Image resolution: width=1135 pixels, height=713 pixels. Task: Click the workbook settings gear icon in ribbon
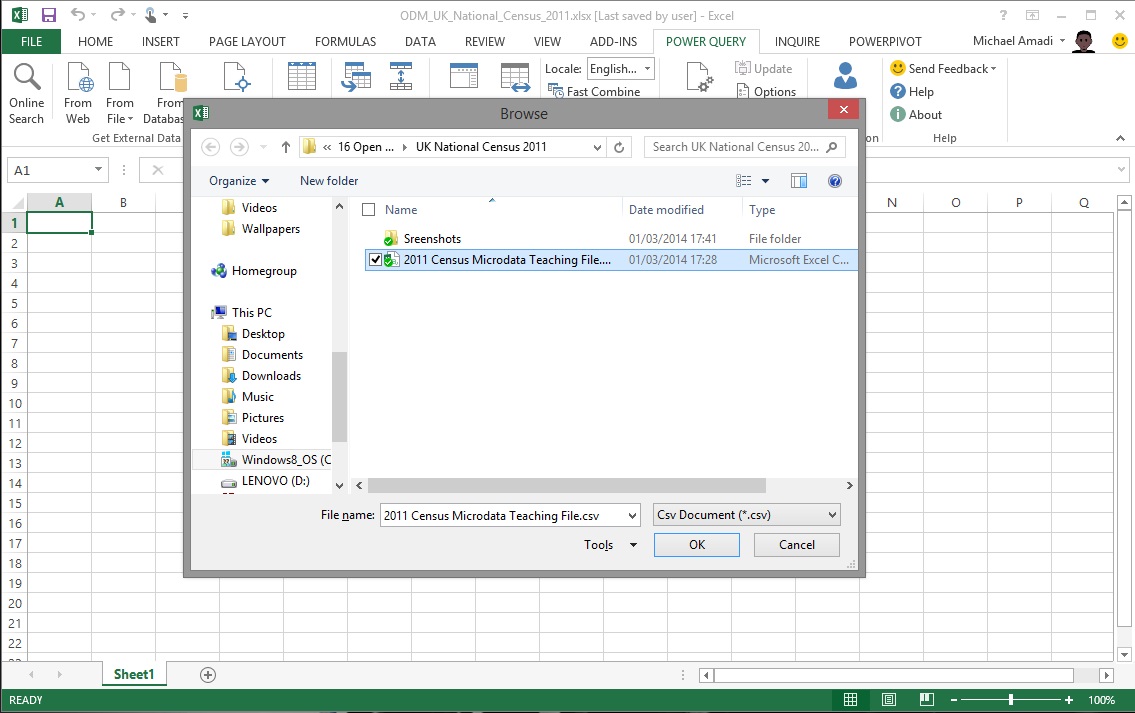point(699,77)
